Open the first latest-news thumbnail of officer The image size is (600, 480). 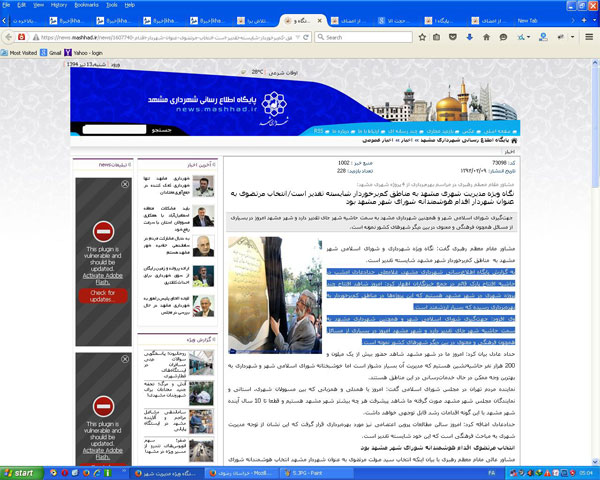click(203, 186)
